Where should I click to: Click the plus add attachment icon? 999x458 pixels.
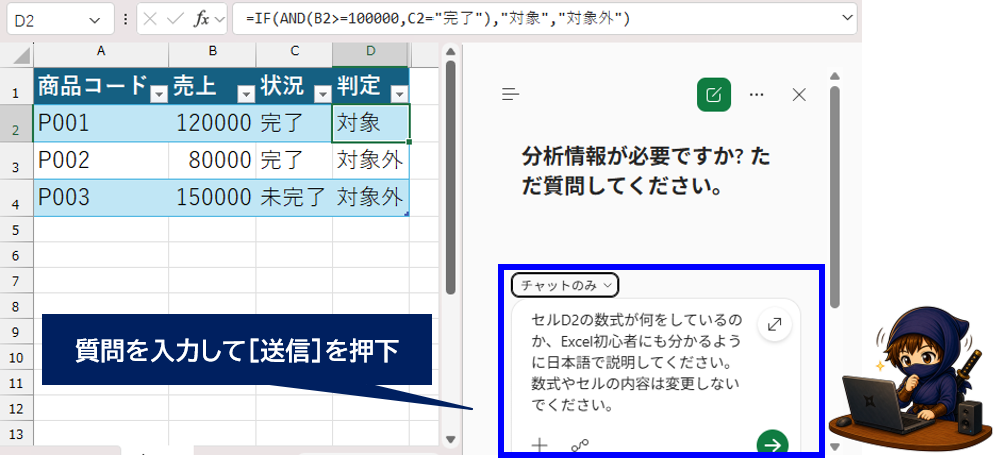(540, 445)
